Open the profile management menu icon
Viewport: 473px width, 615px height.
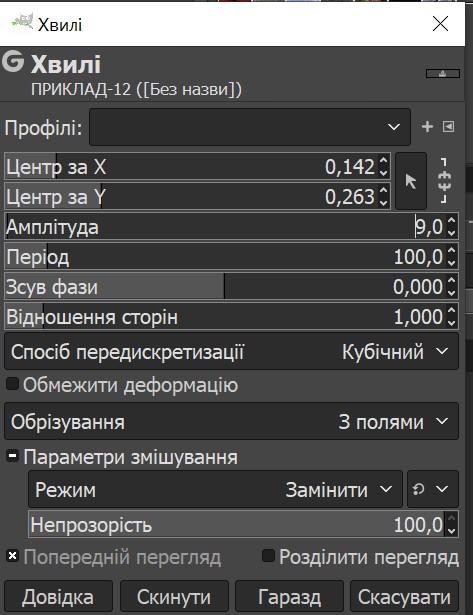coord(449,127)
